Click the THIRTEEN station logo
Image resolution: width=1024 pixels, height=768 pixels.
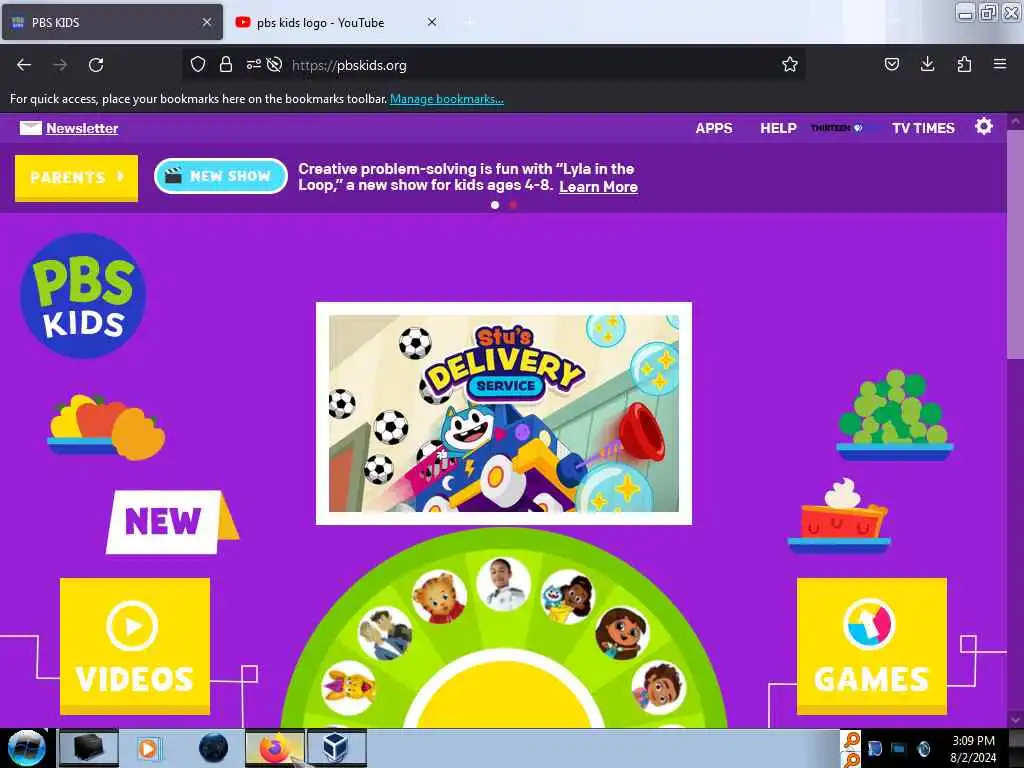pyautogui.click(x=837, y=128)
